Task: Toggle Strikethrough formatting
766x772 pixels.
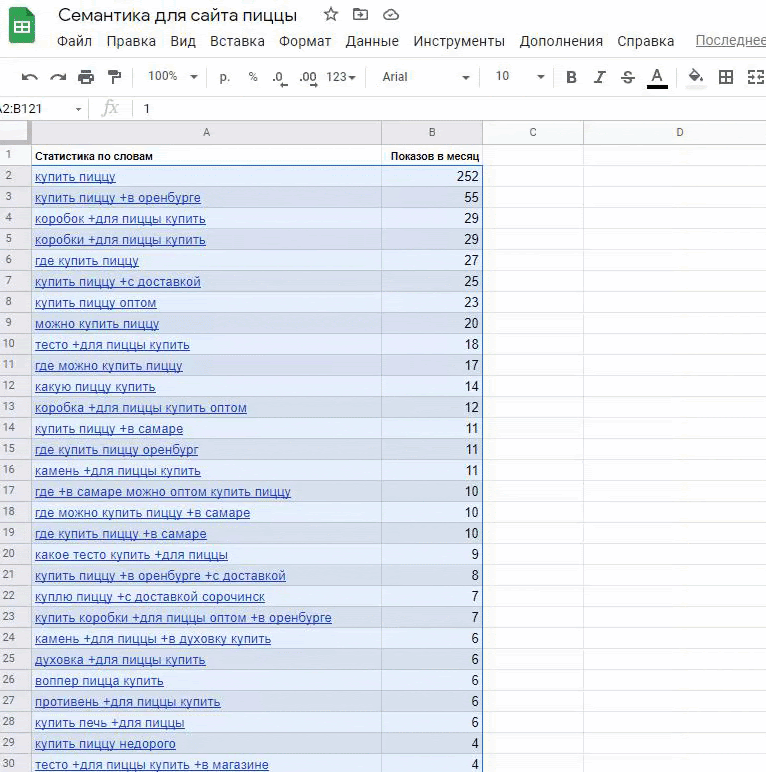Action: tap(627, 77)
